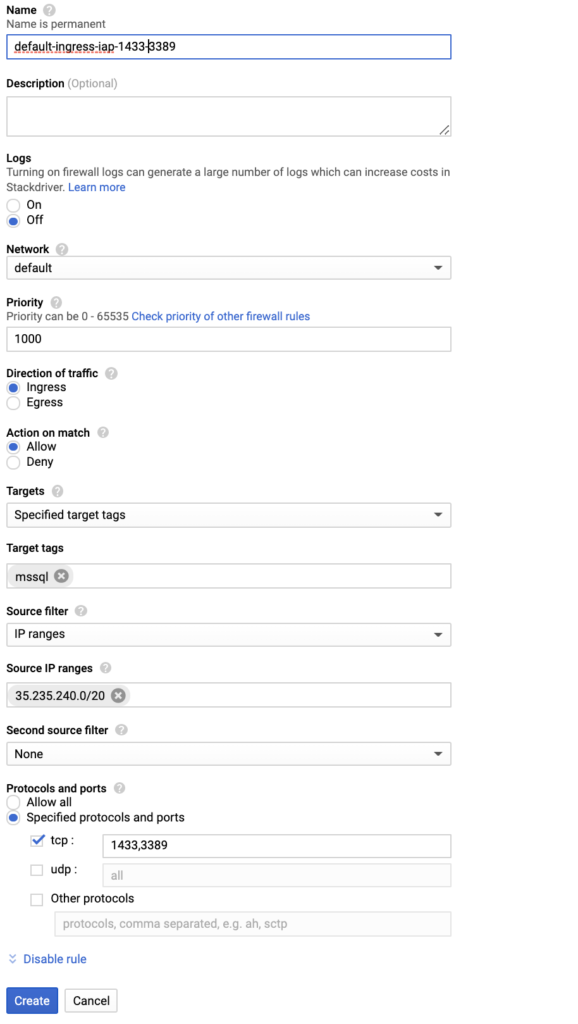Screen dimensions: 578x1024
Task: Expand the Disable rule section
Action: [47, 959]
